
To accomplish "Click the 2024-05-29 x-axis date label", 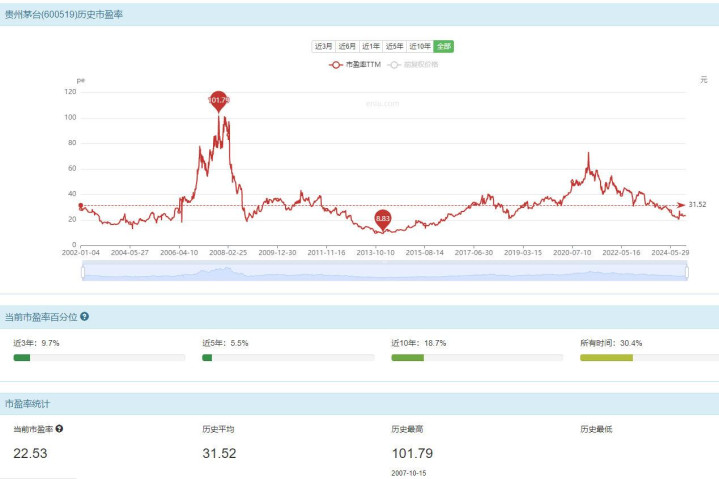I will (x=670, y=253).
